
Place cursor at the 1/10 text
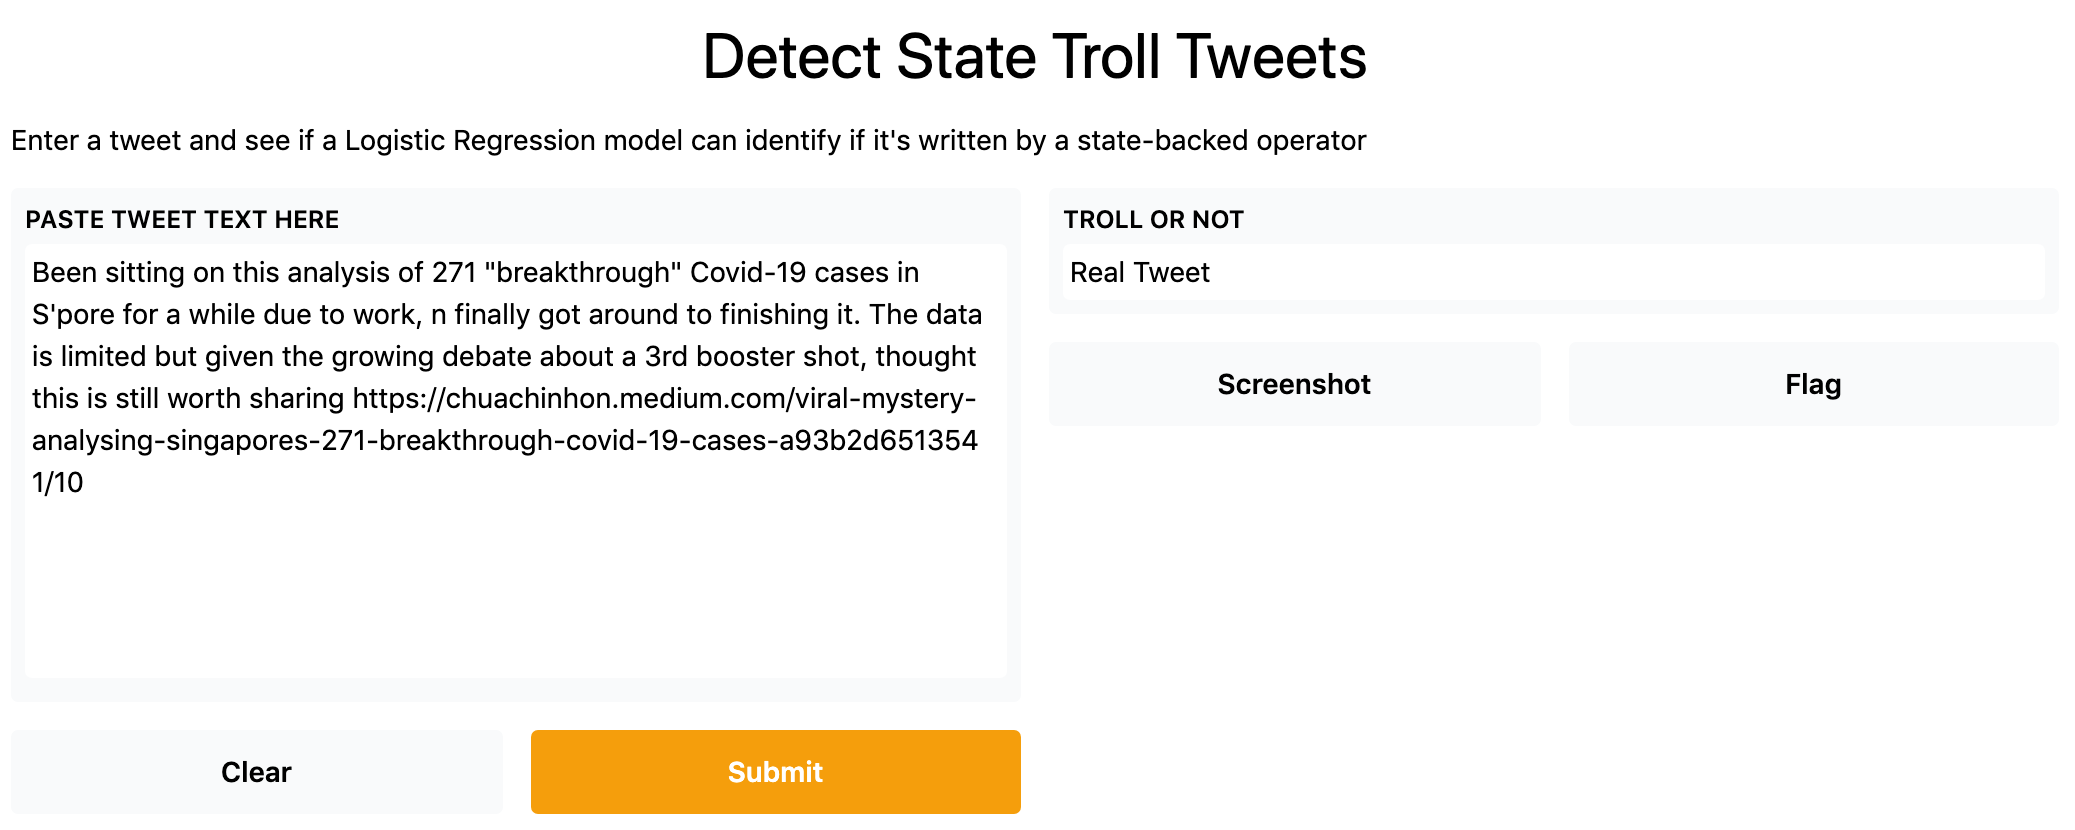(x=58, y=483)
